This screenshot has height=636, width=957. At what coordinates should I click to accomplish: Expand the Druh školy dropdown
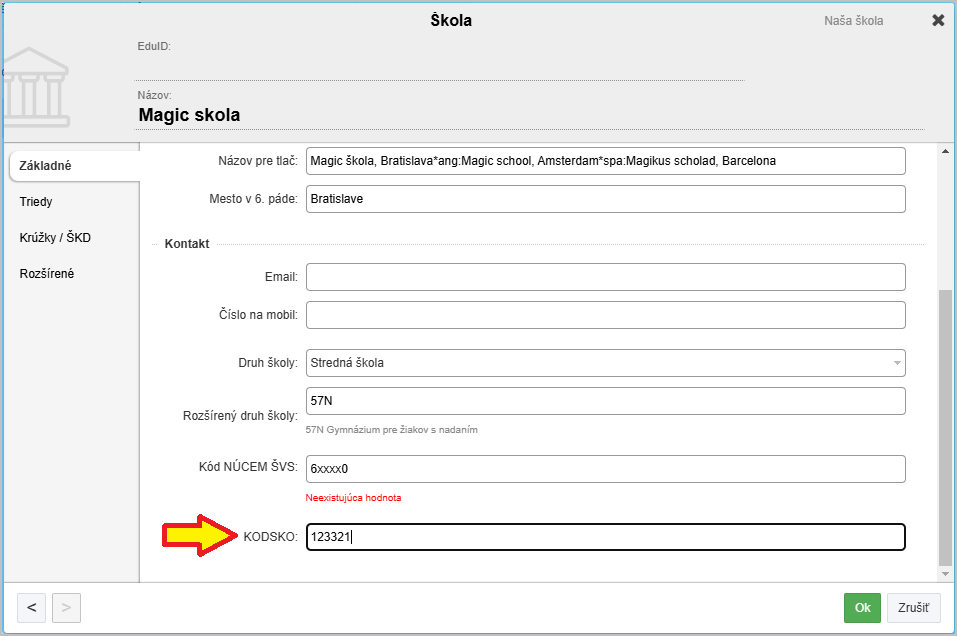tap(897, 363)
